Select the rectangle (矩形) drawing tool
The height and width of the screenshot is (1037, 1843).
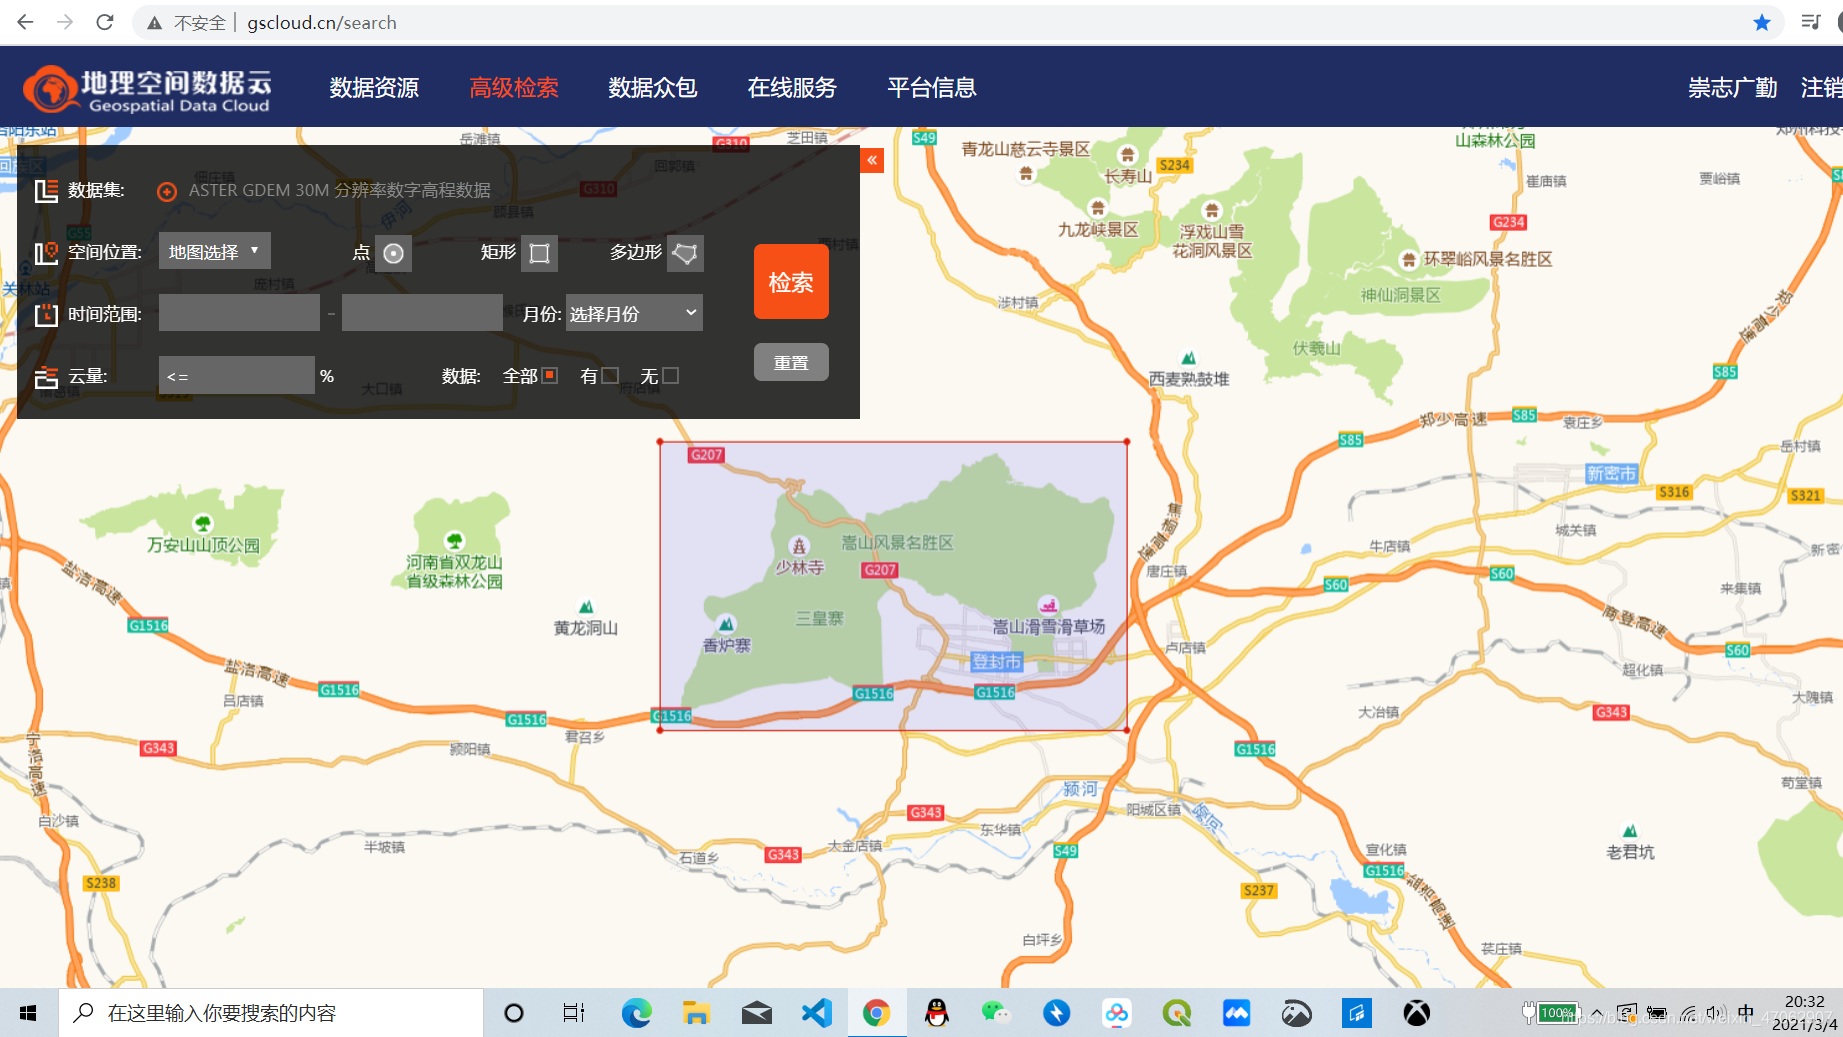pyautogui.click(x=539, y=253)
